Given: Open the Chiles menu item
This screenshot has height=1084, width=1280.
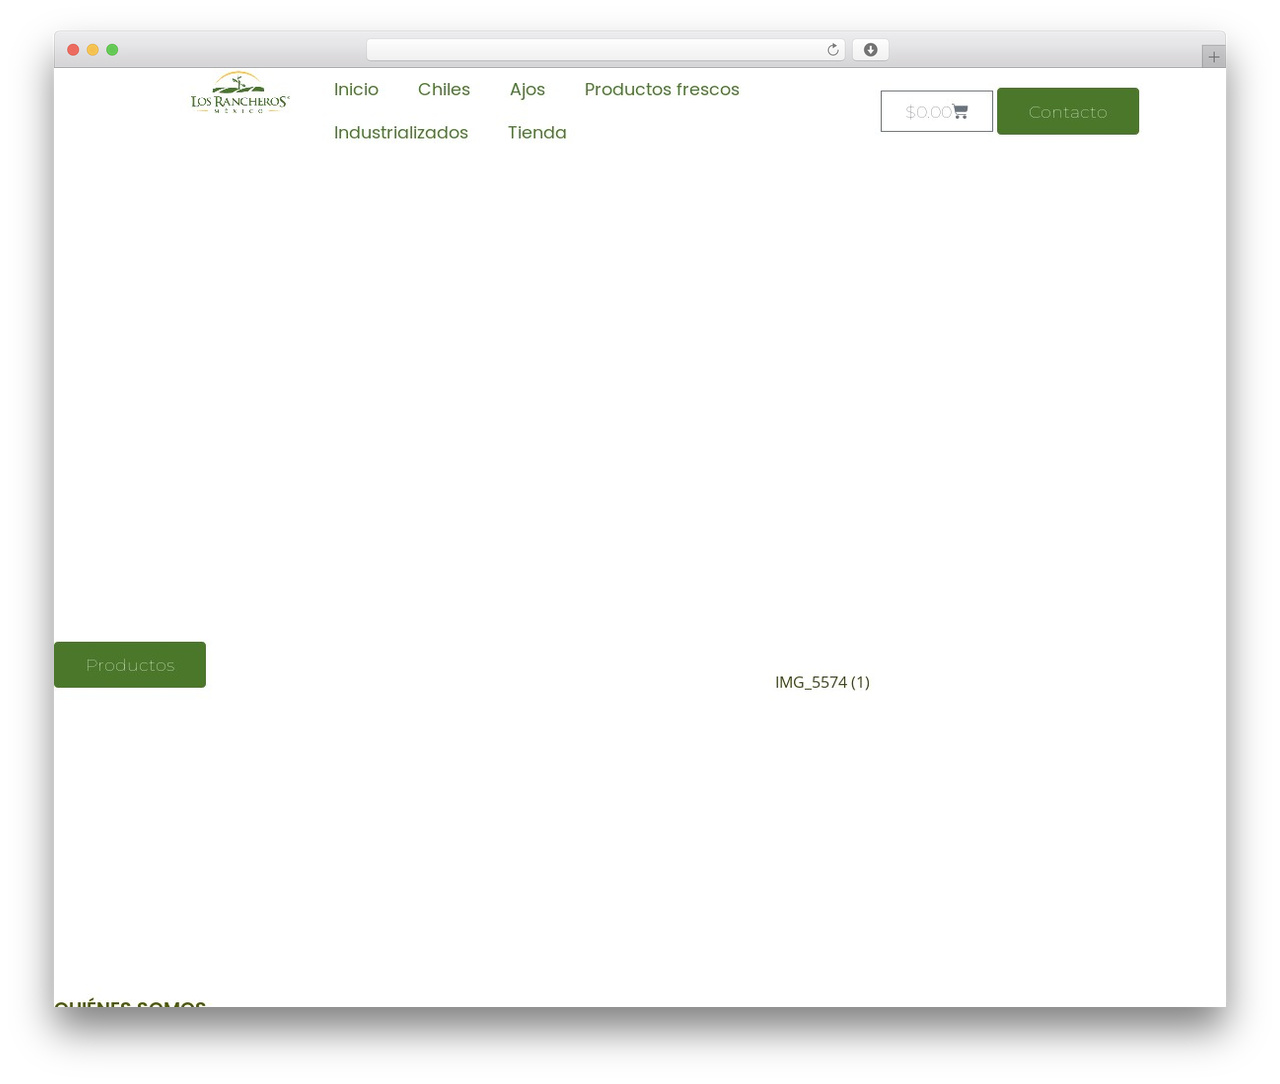Looking at the screenshot, I should 444,89.
